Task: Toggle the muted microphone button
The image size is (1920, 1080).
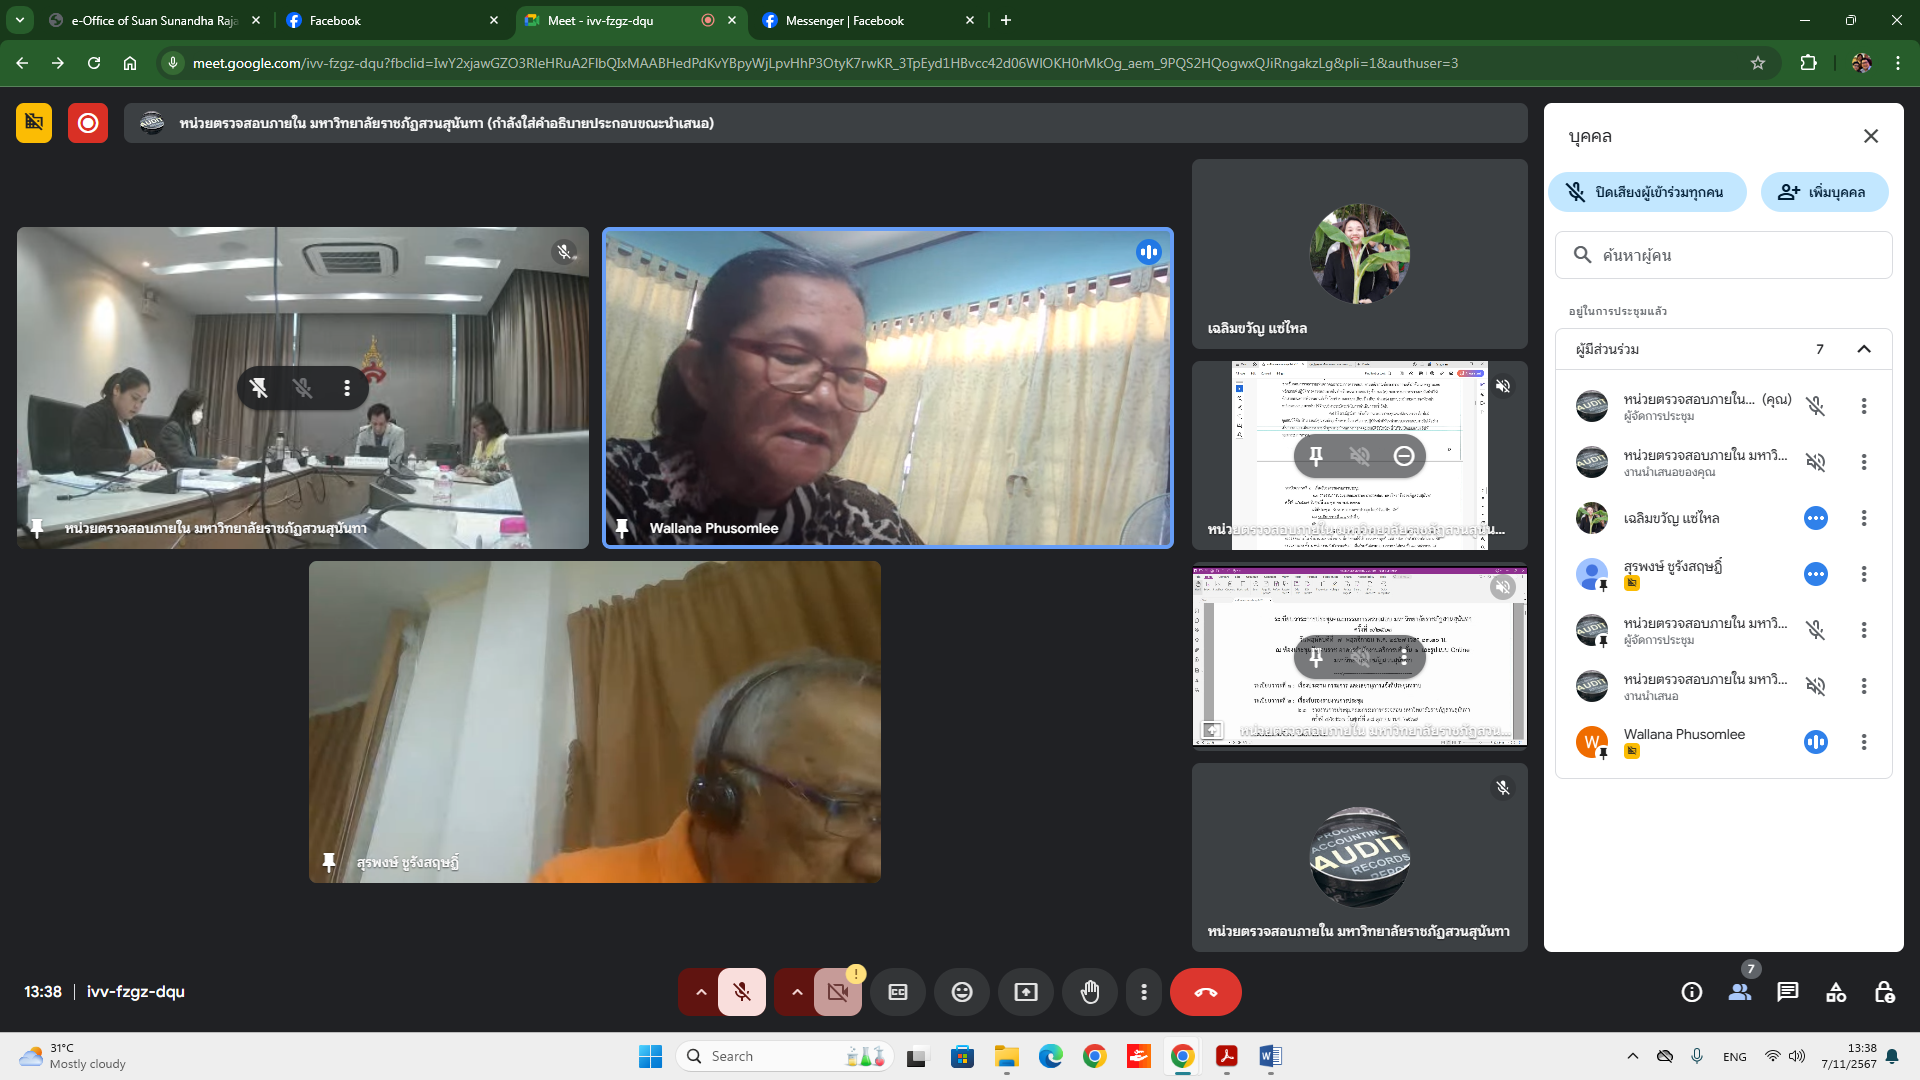Action: coord(742,992)
